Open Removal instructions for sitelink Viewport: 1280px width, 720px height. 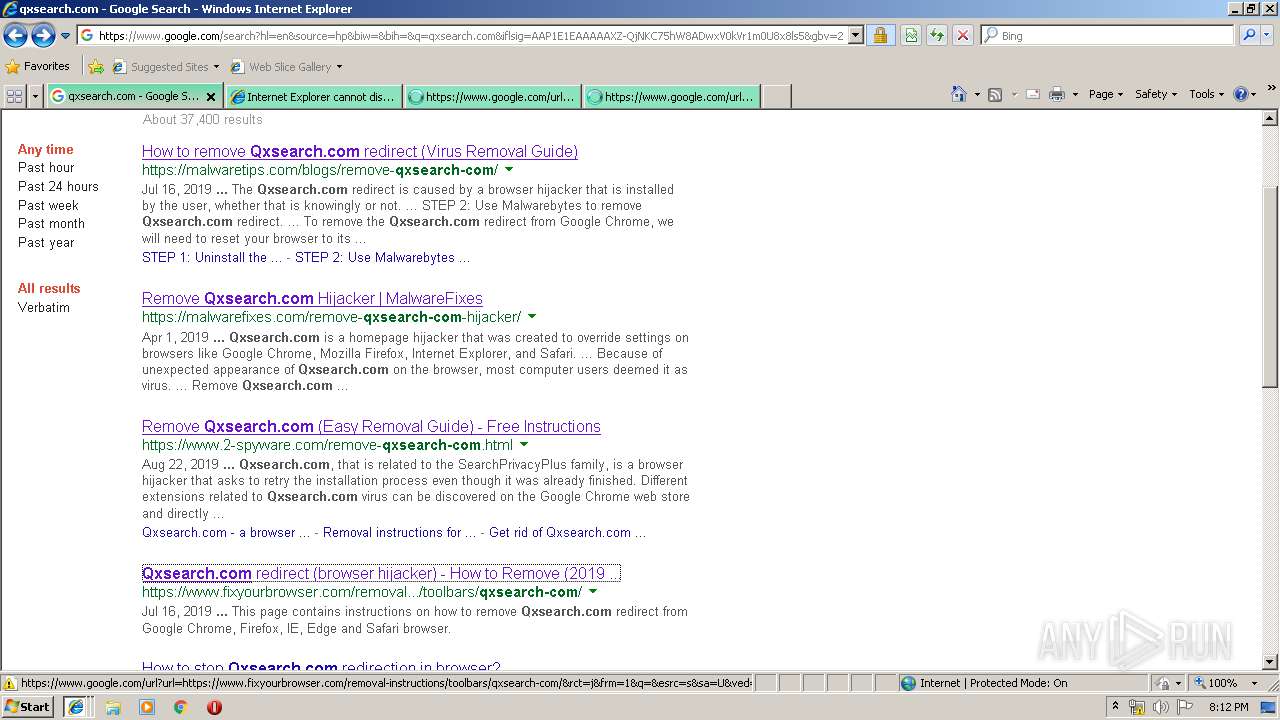400,533
